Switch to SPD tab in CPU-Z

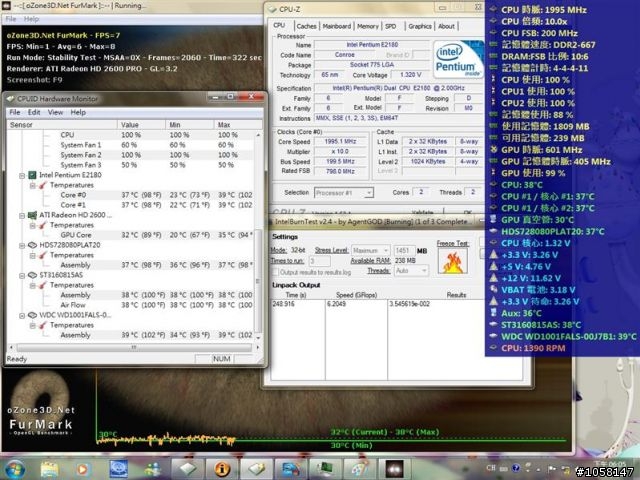click(x=391, y=26)
